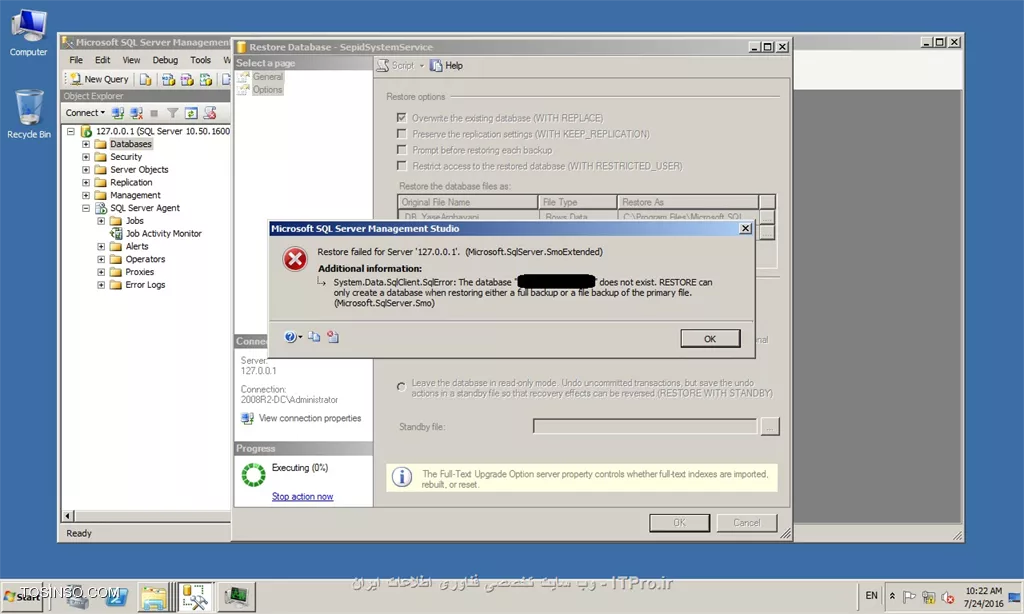This screenshot has height=614, width=1024.
Task: Open the Connect dropdown in Object Explorer
Action: 85,113
